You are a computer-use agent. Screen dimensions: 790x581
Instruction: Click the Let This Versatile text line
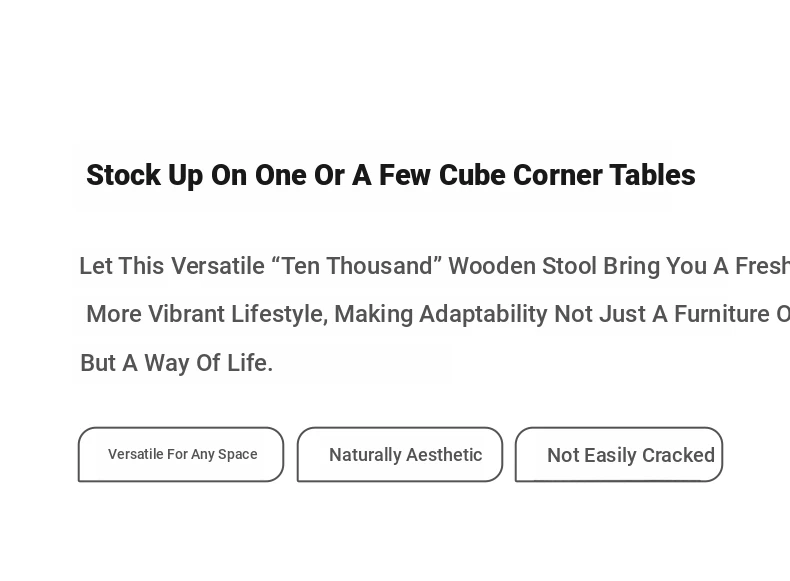(435, 266)
